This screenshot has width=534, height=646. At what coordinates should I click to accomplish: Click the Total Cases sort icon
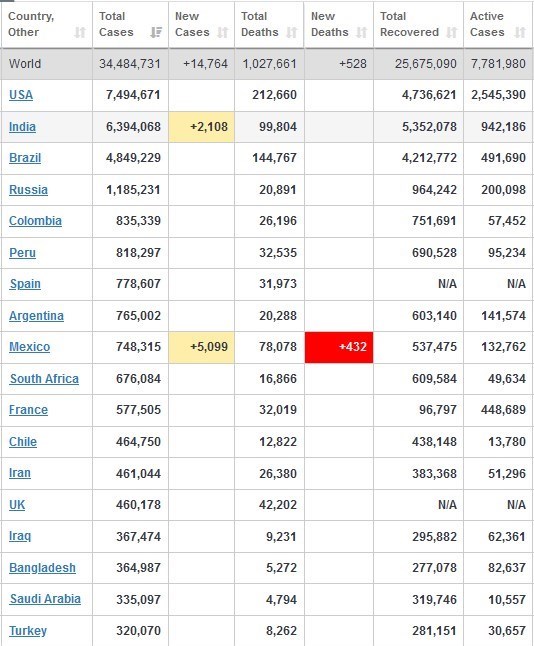(x=156, y=32)
